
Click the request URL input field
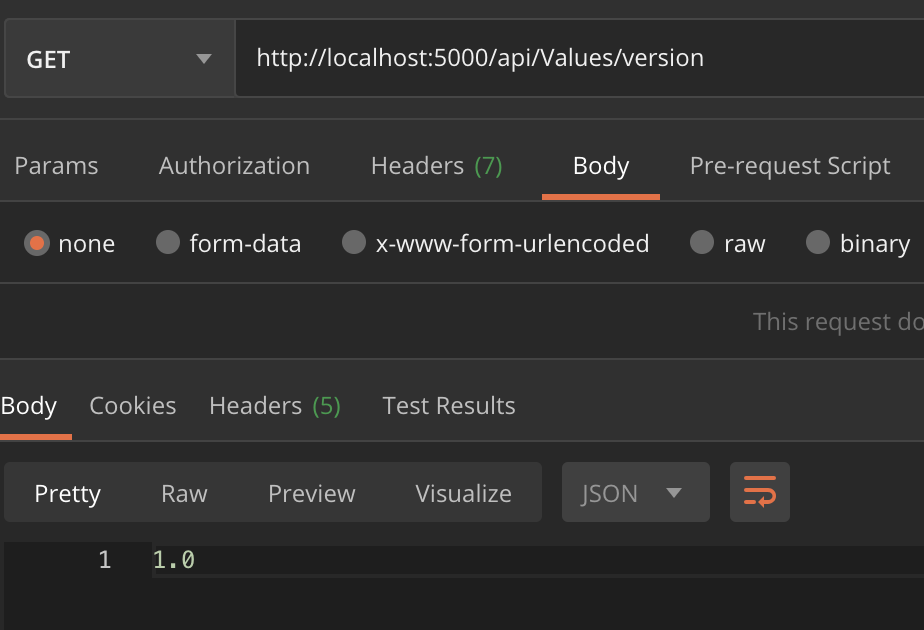(x=580, y=58)
